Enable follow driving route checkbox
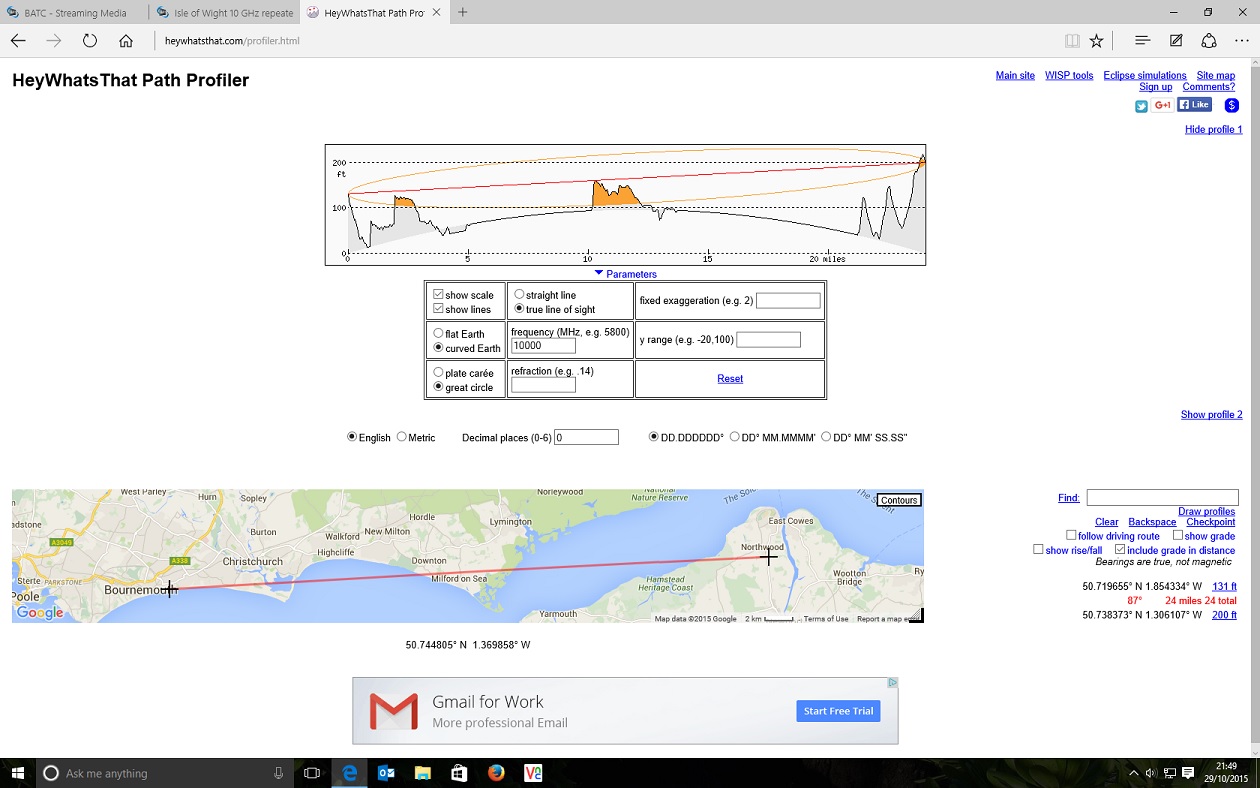This screenshot has width=1260, height=788. (x=1071, y=536)
